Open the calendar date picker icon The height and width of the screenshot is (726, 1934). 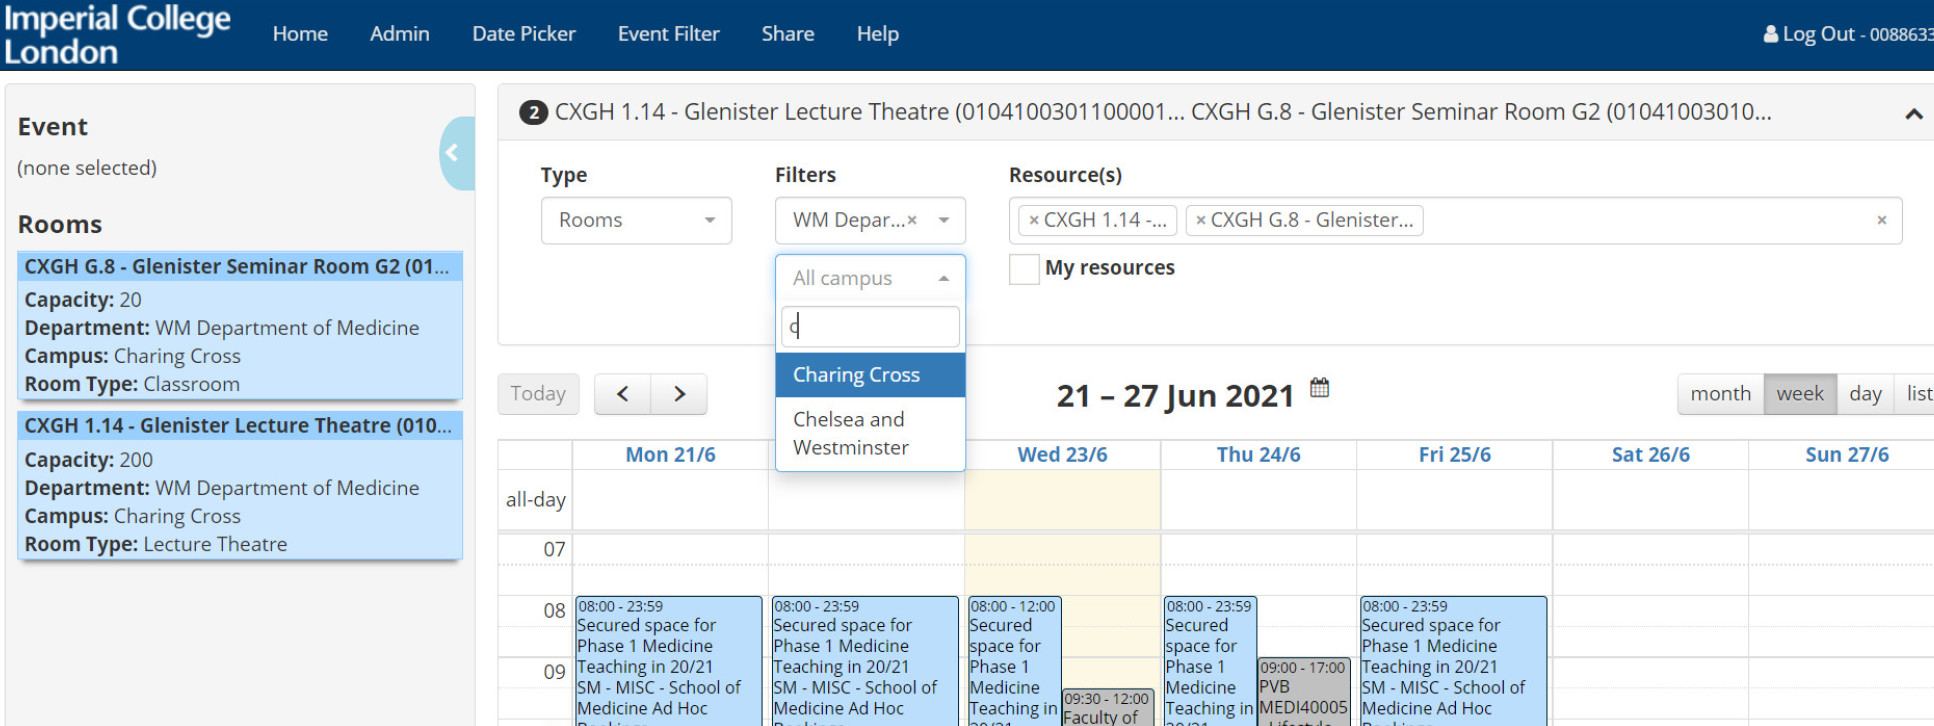(x=1319, y=388)
